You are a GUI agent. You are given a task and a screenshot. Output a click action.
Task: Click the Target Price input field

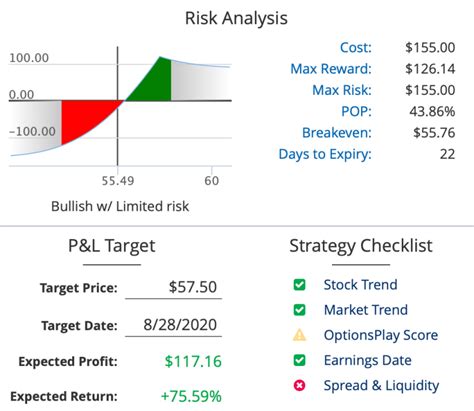pos(173,287)
